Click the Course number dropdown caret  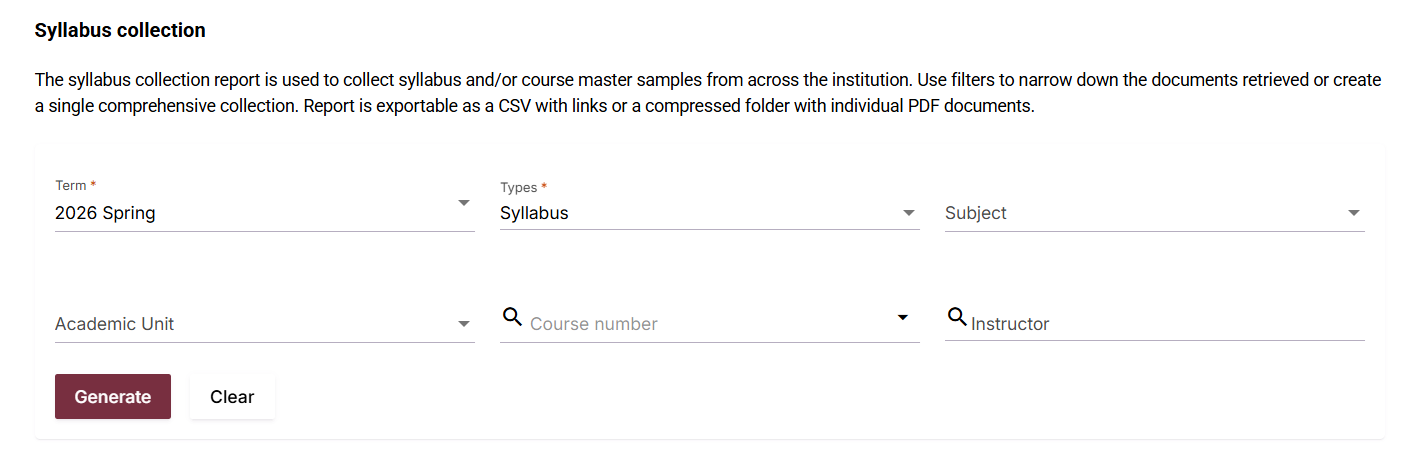pyautogui.click(x=903, y=318)
